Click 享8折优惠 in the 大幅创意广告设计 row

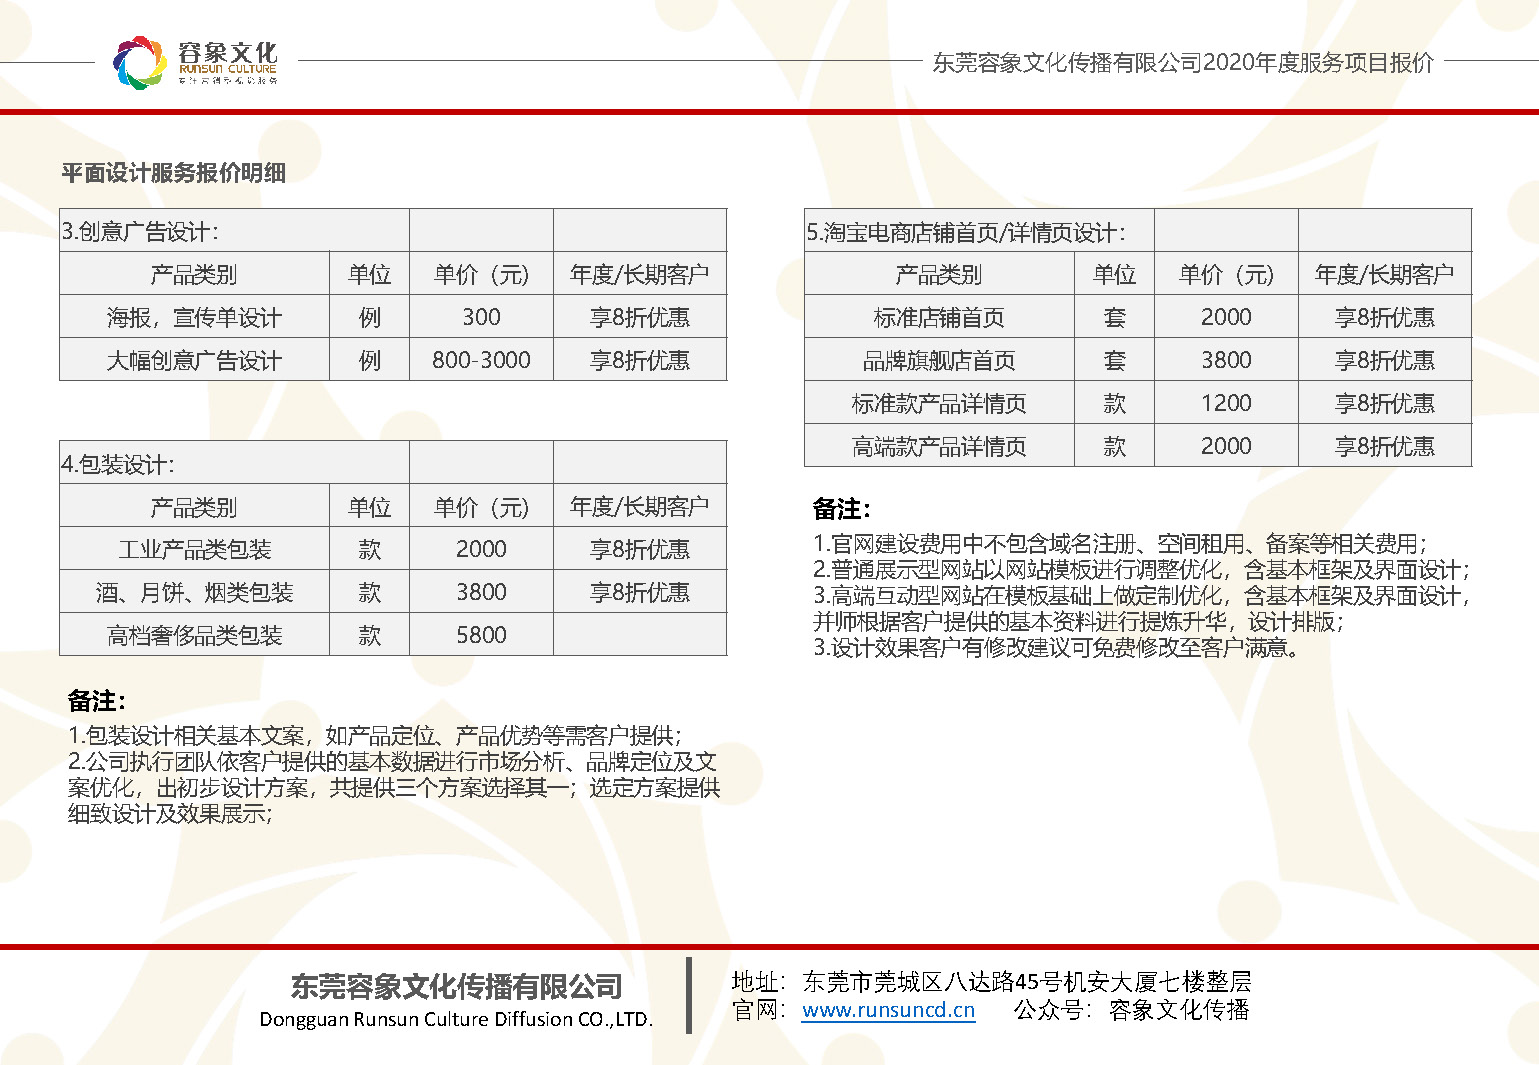pyautogui.click(x=640, y=361)
